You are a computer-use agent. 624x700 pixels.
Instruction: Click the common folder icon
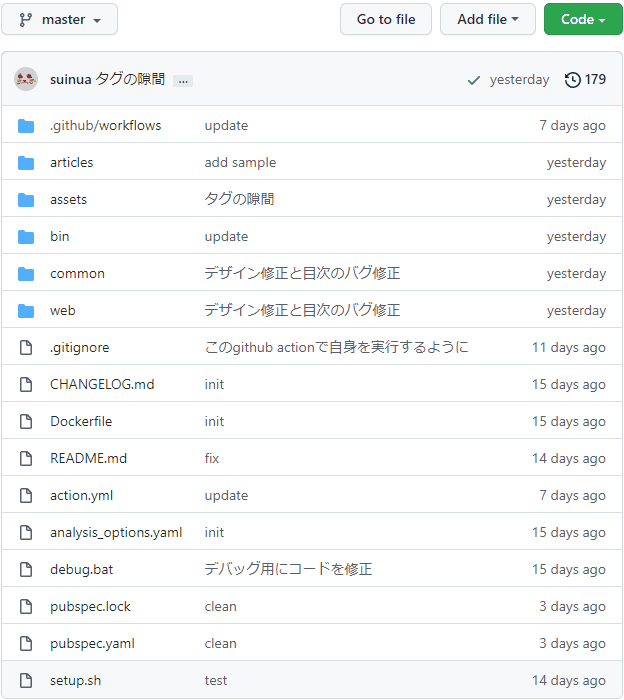26,274
